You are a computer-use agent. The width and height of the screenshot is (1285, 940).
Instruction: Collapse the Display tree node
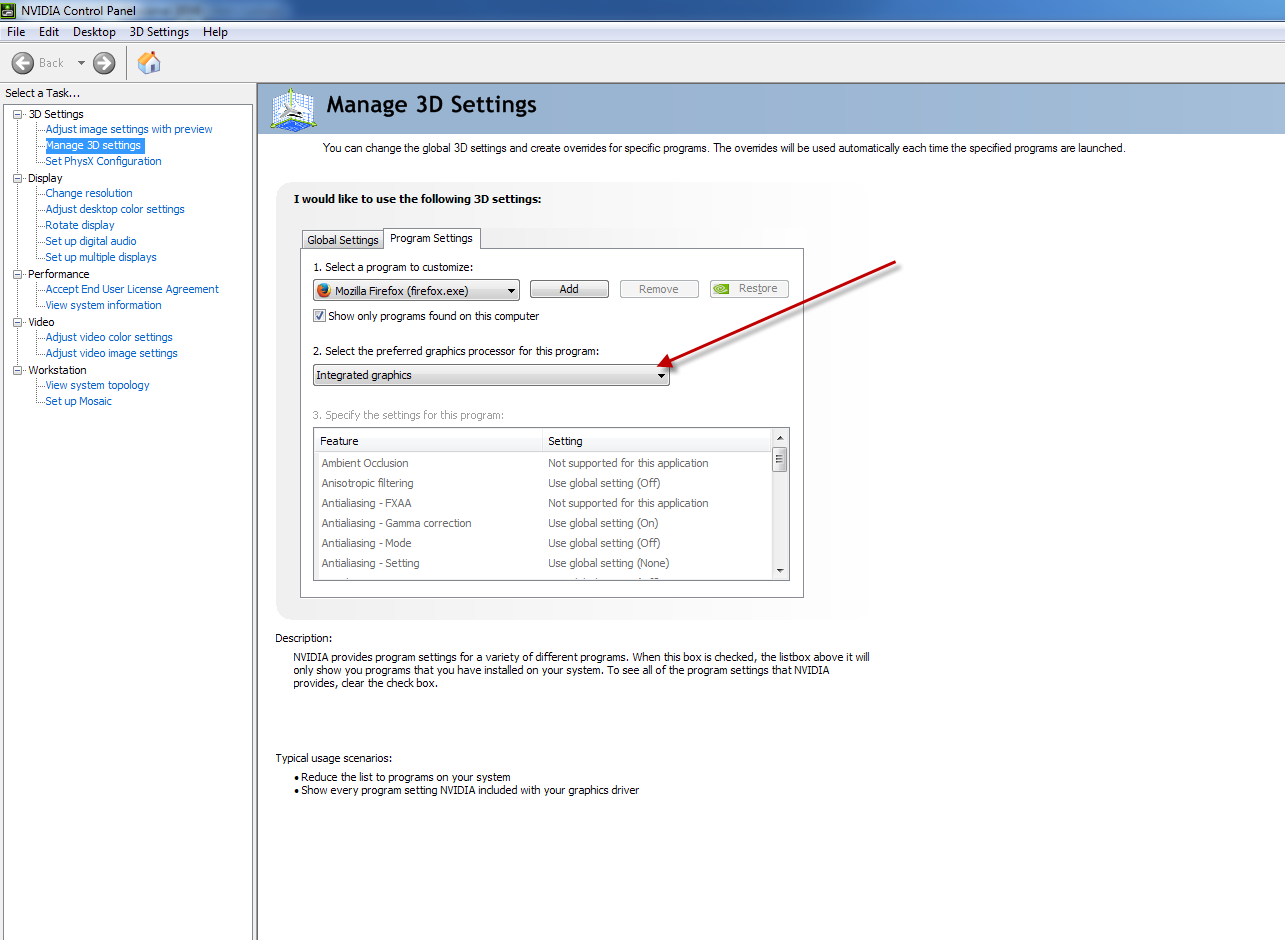(18, 178)
